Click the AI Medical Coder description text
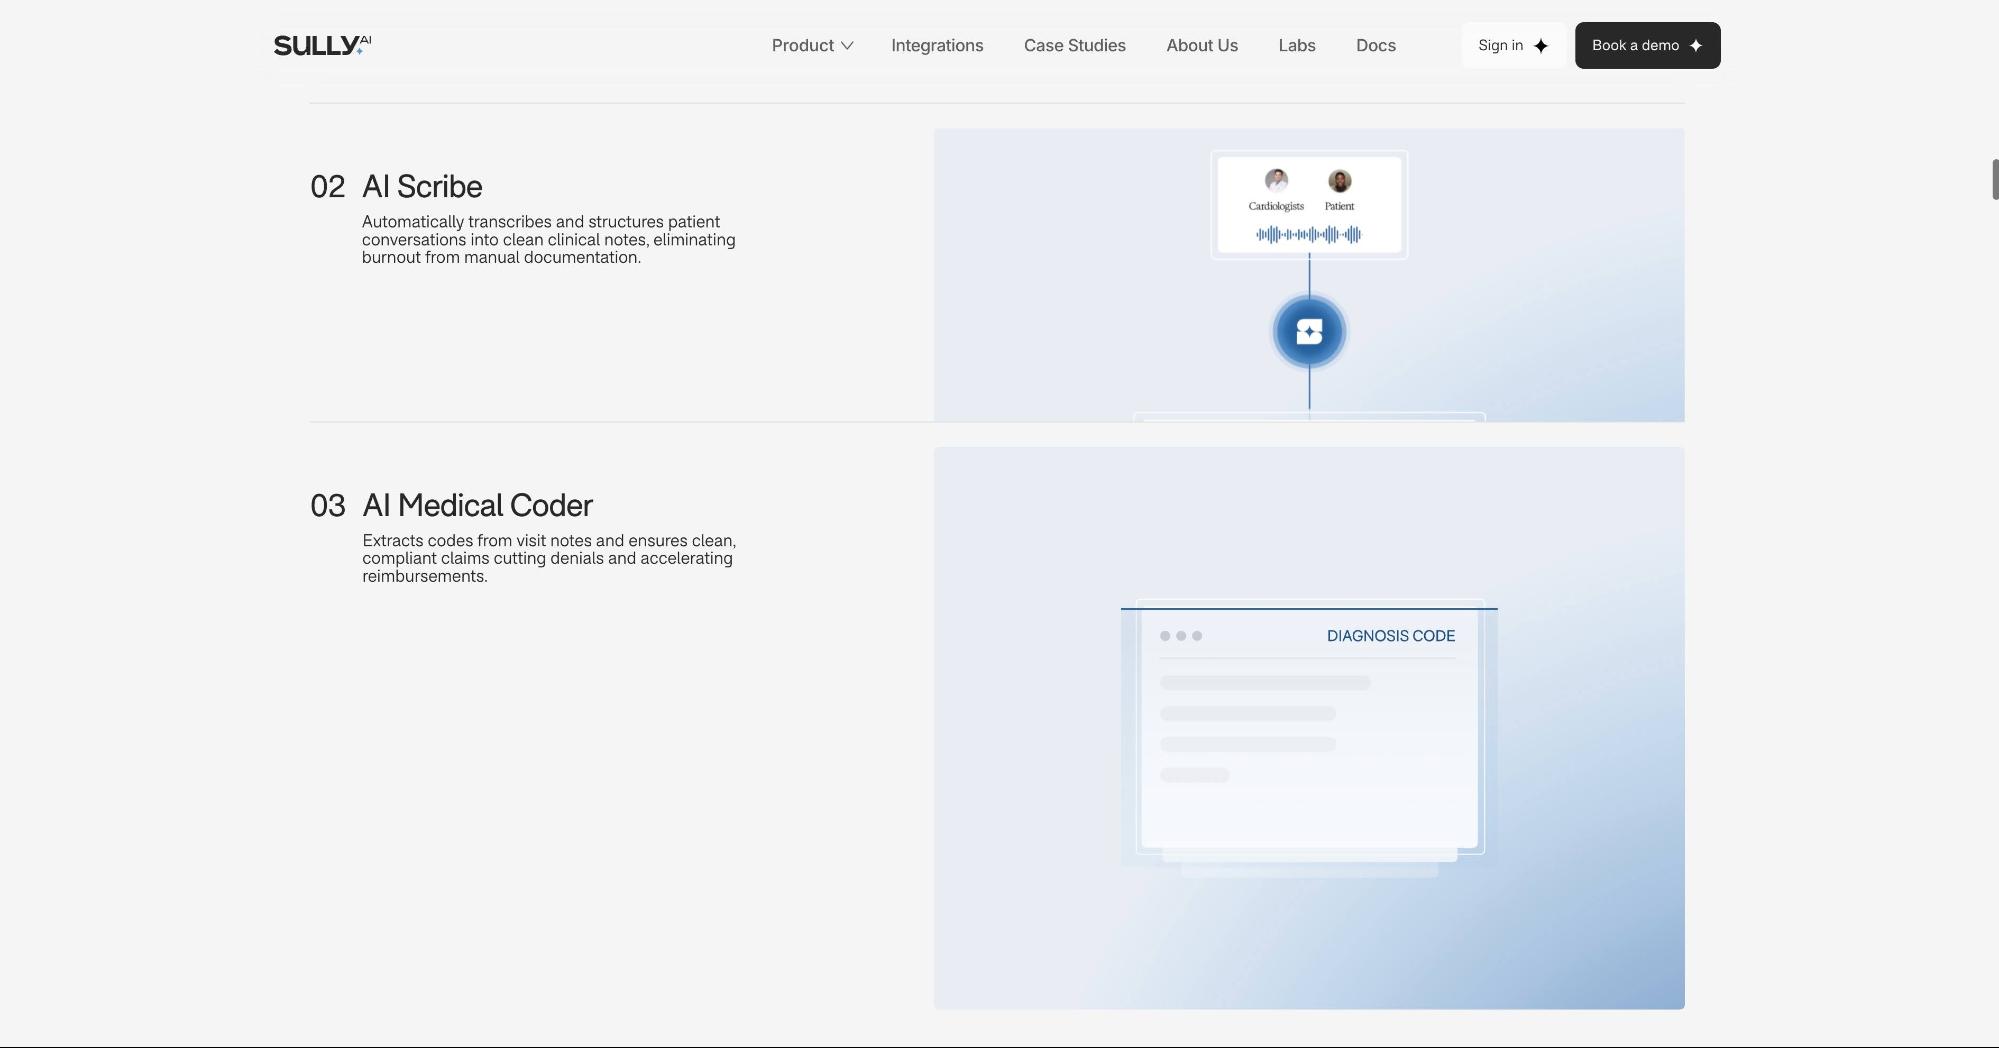 (x=548, y=559)
